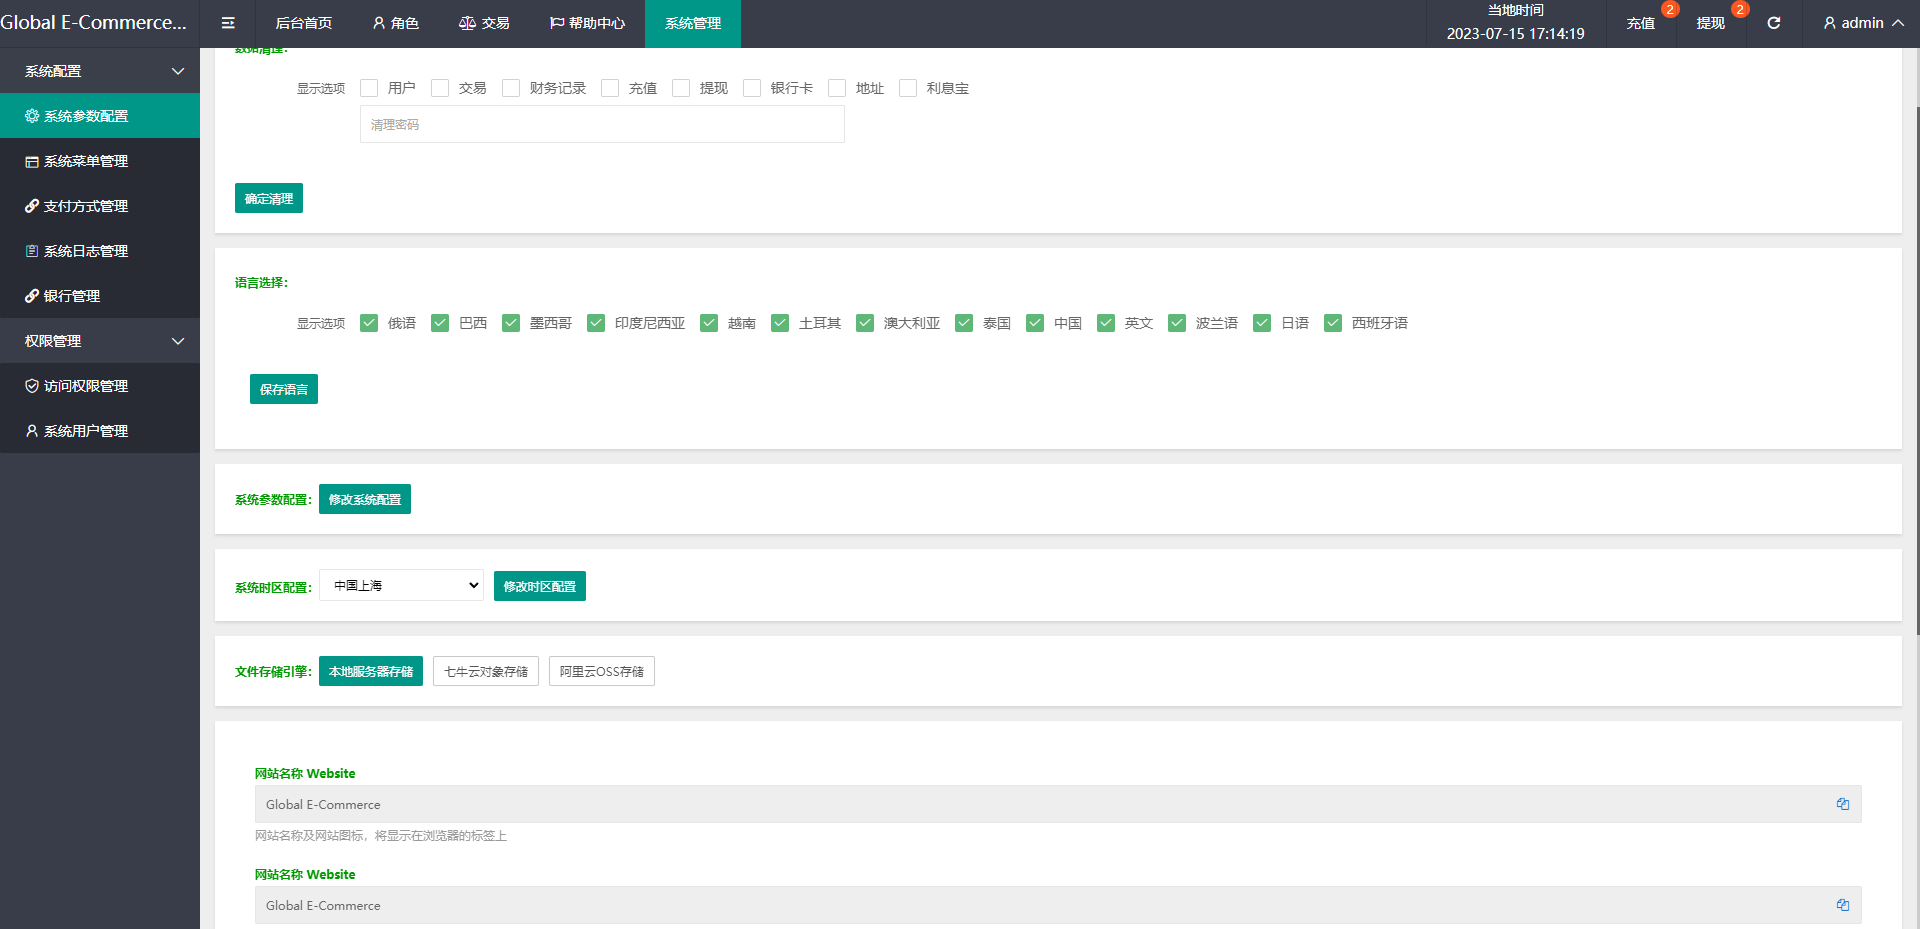
Task: Open 系统用户管理 in the sidebar
Action: coord(86,431)
